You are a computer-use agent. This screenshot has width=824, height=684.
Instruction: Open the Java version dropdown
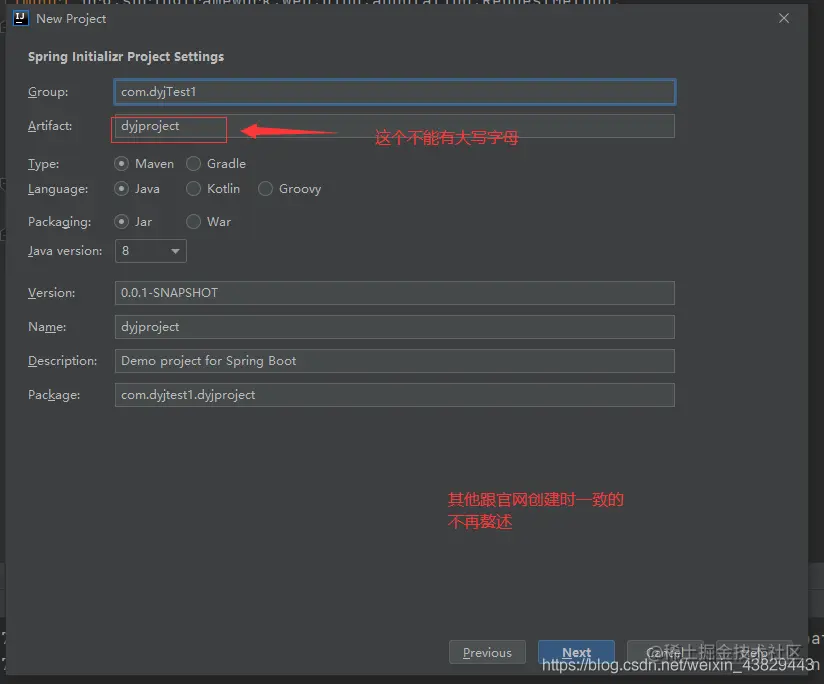click(150, 251)
